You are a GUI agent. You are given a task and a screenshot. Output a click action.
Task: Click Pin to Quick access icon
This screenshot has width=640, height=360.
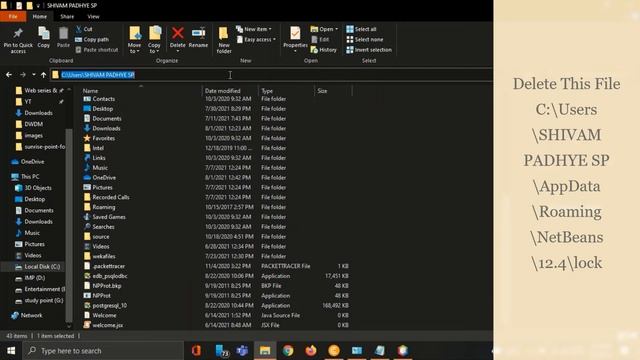[18, 33]
